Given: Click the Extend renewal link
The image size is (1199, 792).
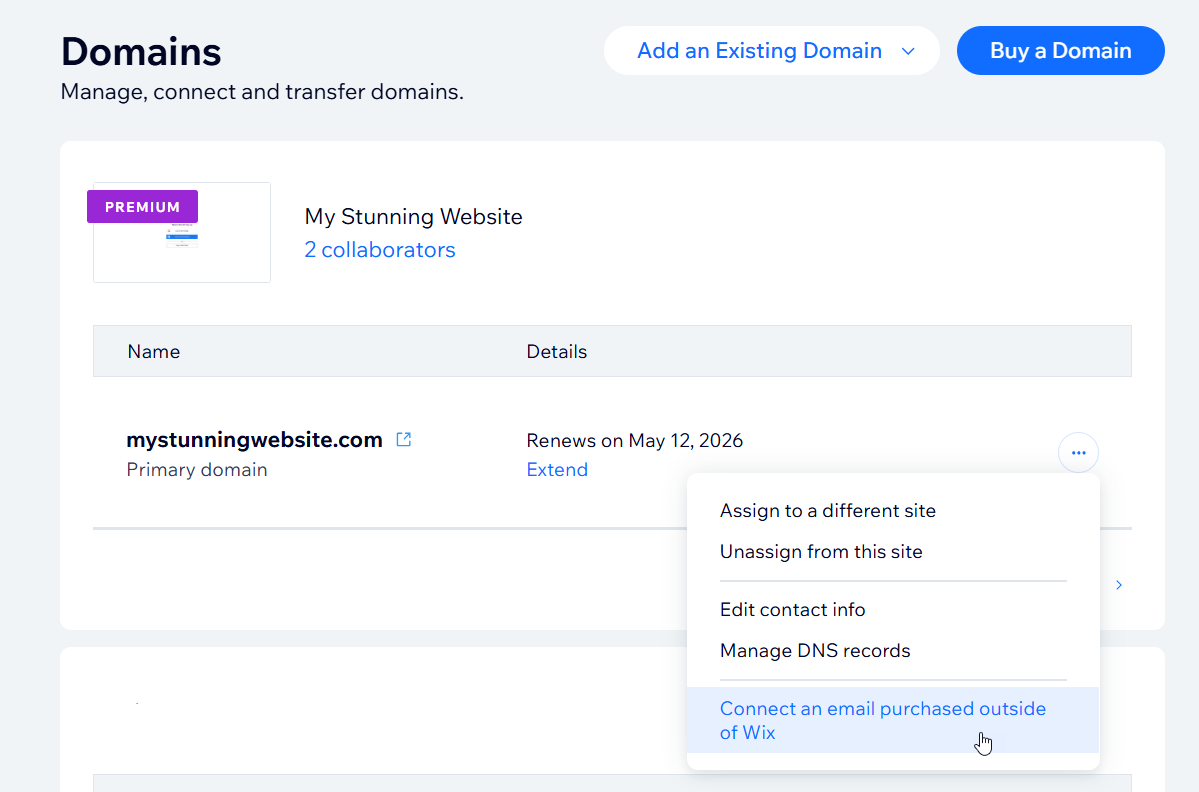Looking at the screenshot, I should pos(557,469).
